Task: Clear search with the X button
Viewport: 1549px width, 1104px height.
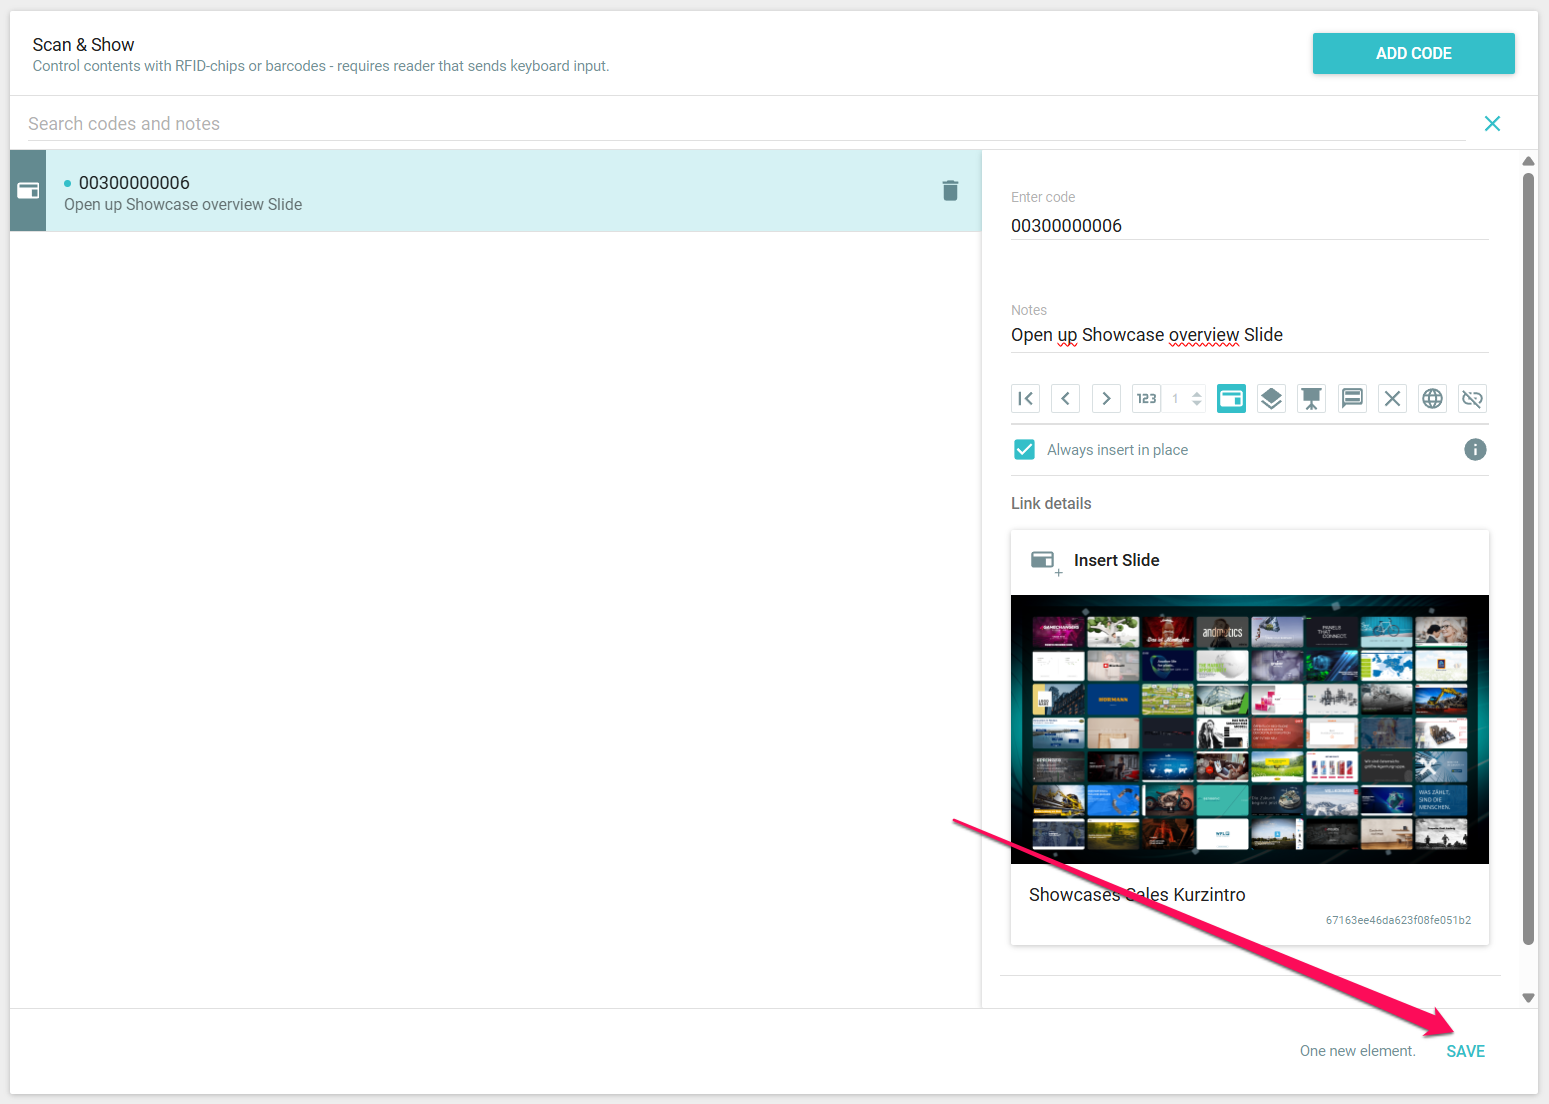Action: click(1492, 124)
